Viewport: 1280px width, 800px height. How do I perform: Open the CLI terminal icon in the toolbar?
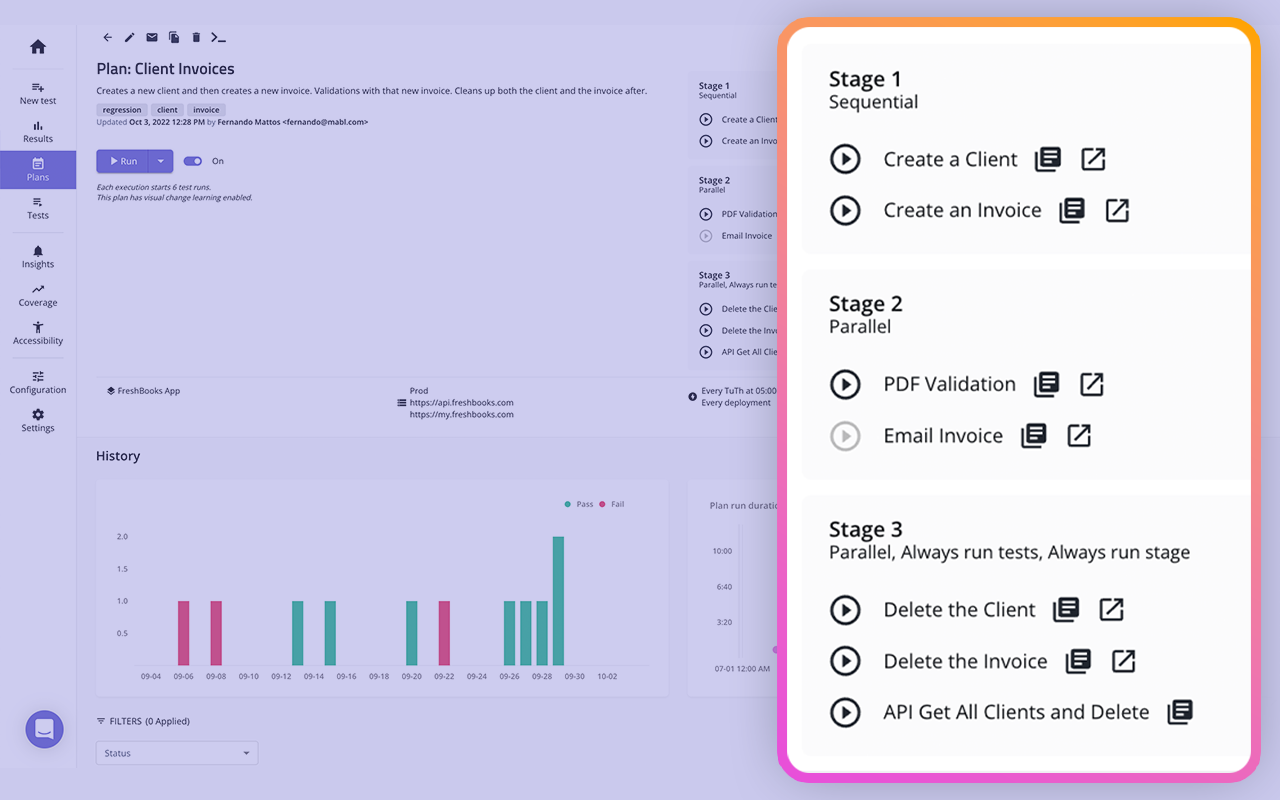click(x=218, y=37)
